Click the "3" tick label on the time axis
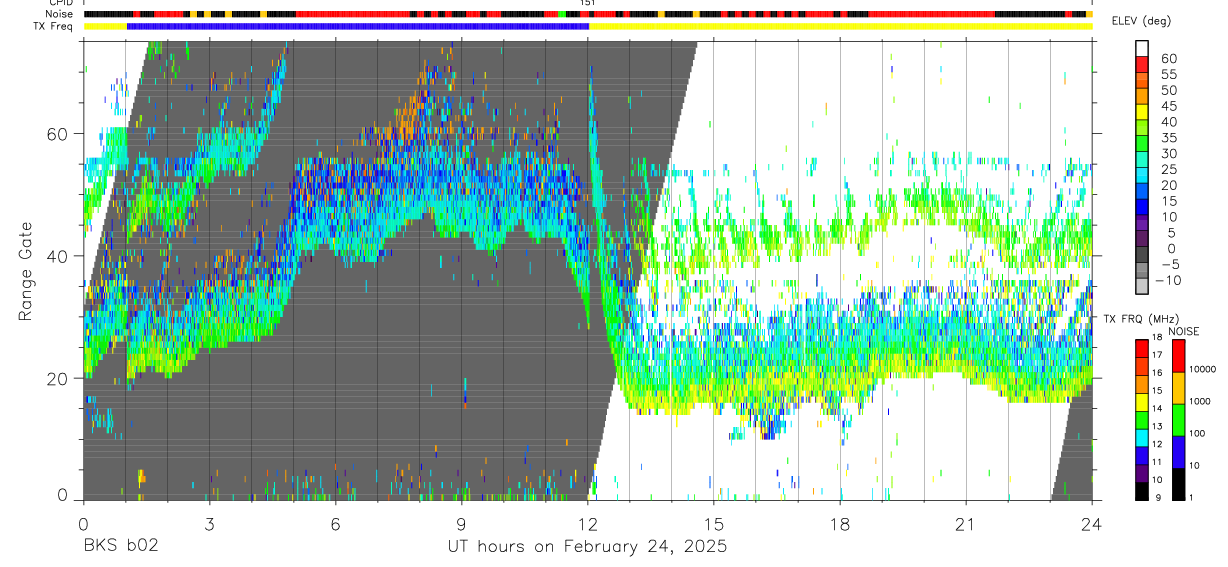1228x567 pixels. point(209,523)
